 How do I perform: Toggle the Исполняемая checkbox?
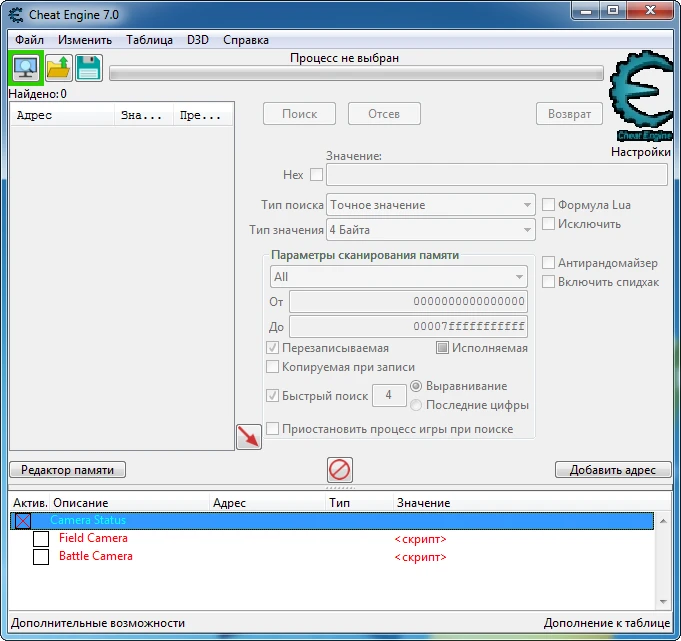tap(442, 347)
